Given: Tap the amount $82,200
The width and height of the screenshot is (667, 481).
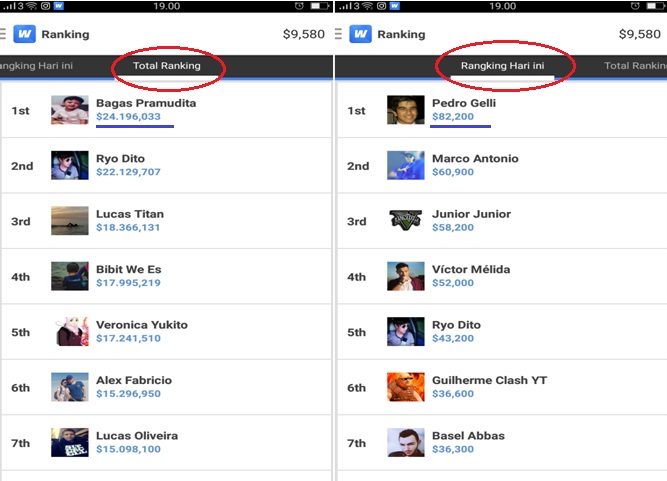Looking at the screenshot, I should 453,117.
